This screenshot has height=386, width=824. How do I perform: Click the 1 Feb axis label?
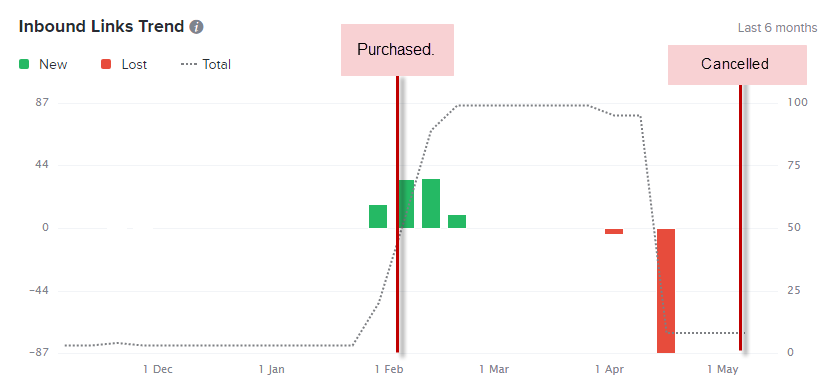[x=388, y=370]
